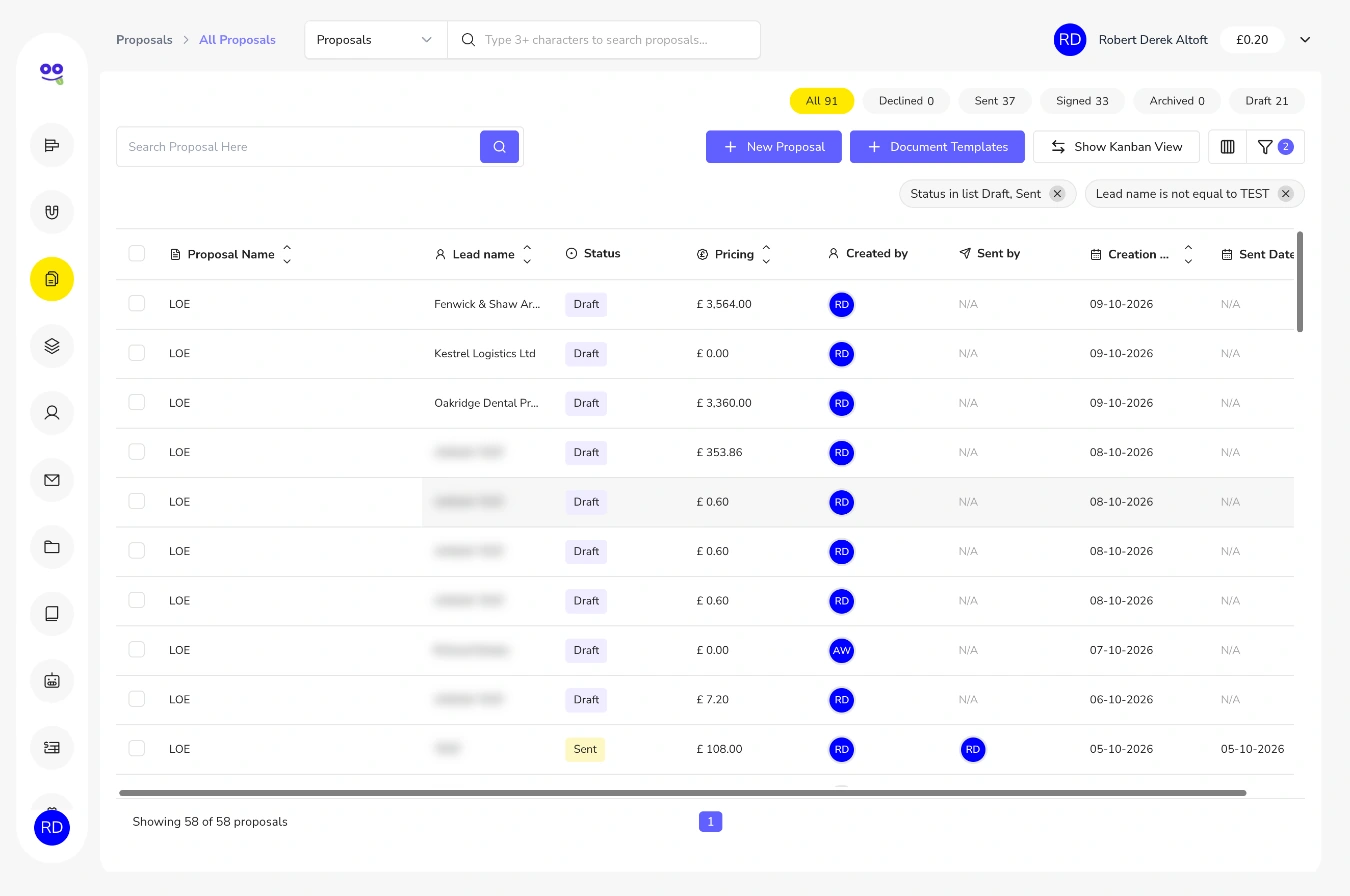The width and height of the screenshot is (1350, 896).
Task: Remove the Status in list Draft, Sent filter
Action: pos(1057,194)
